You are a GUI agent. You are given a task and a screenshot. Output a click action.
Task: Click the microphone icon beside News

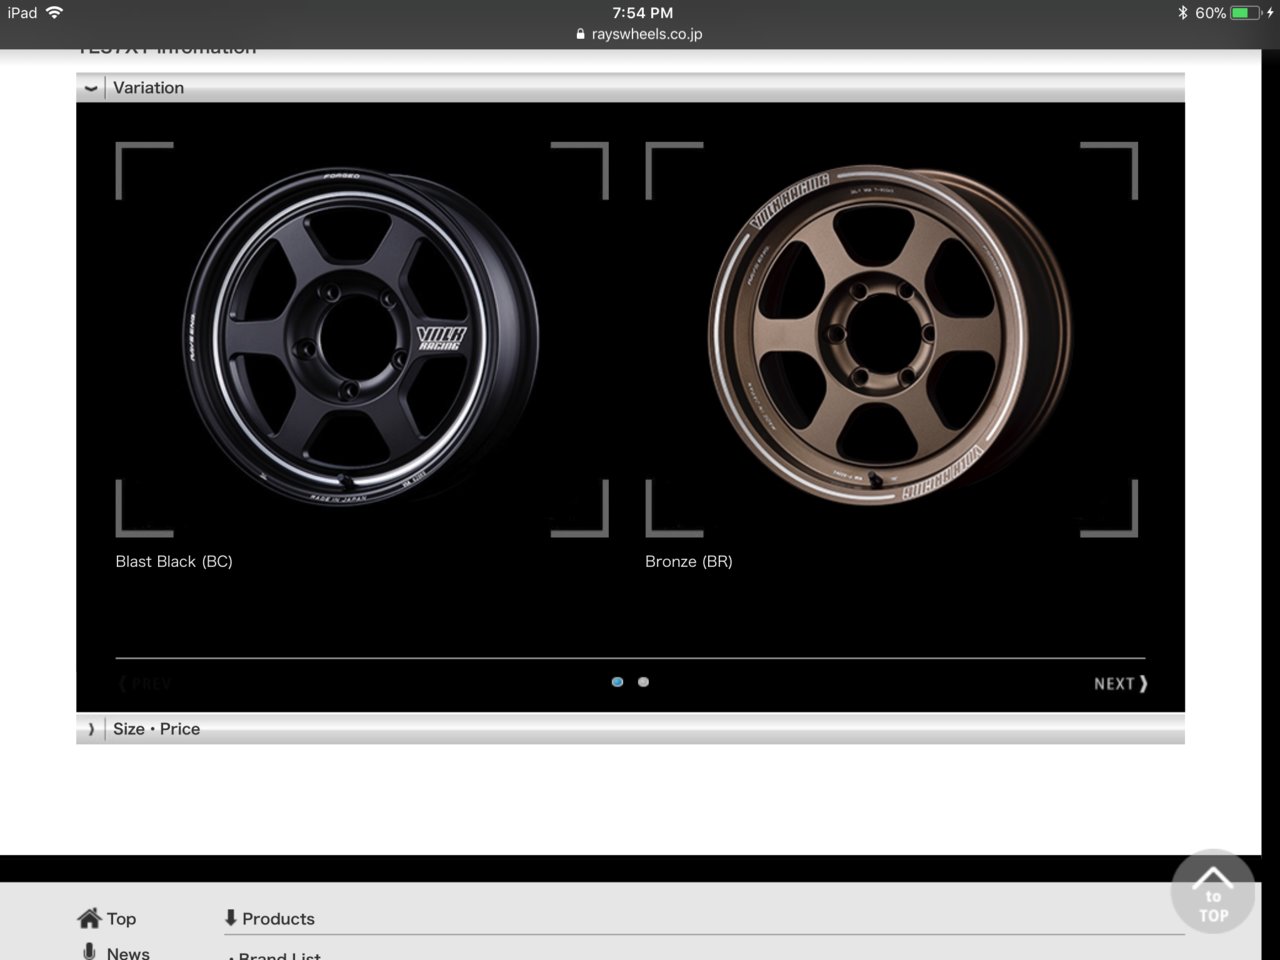[x=89, y=951]
